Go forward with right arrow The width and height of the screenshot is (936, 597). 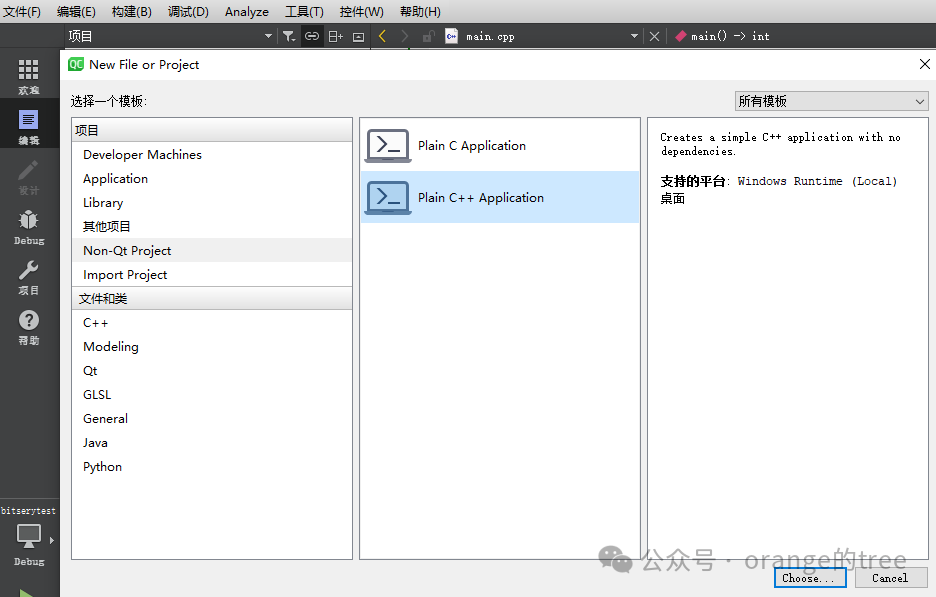click(405, 36)
